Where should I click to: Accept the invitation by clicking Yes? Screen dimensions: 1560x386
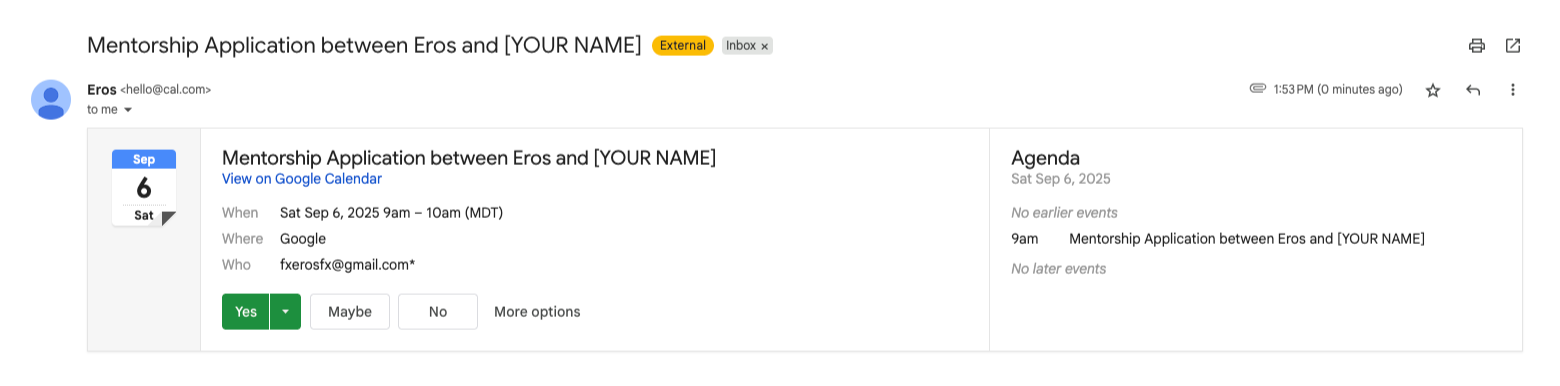246,312
